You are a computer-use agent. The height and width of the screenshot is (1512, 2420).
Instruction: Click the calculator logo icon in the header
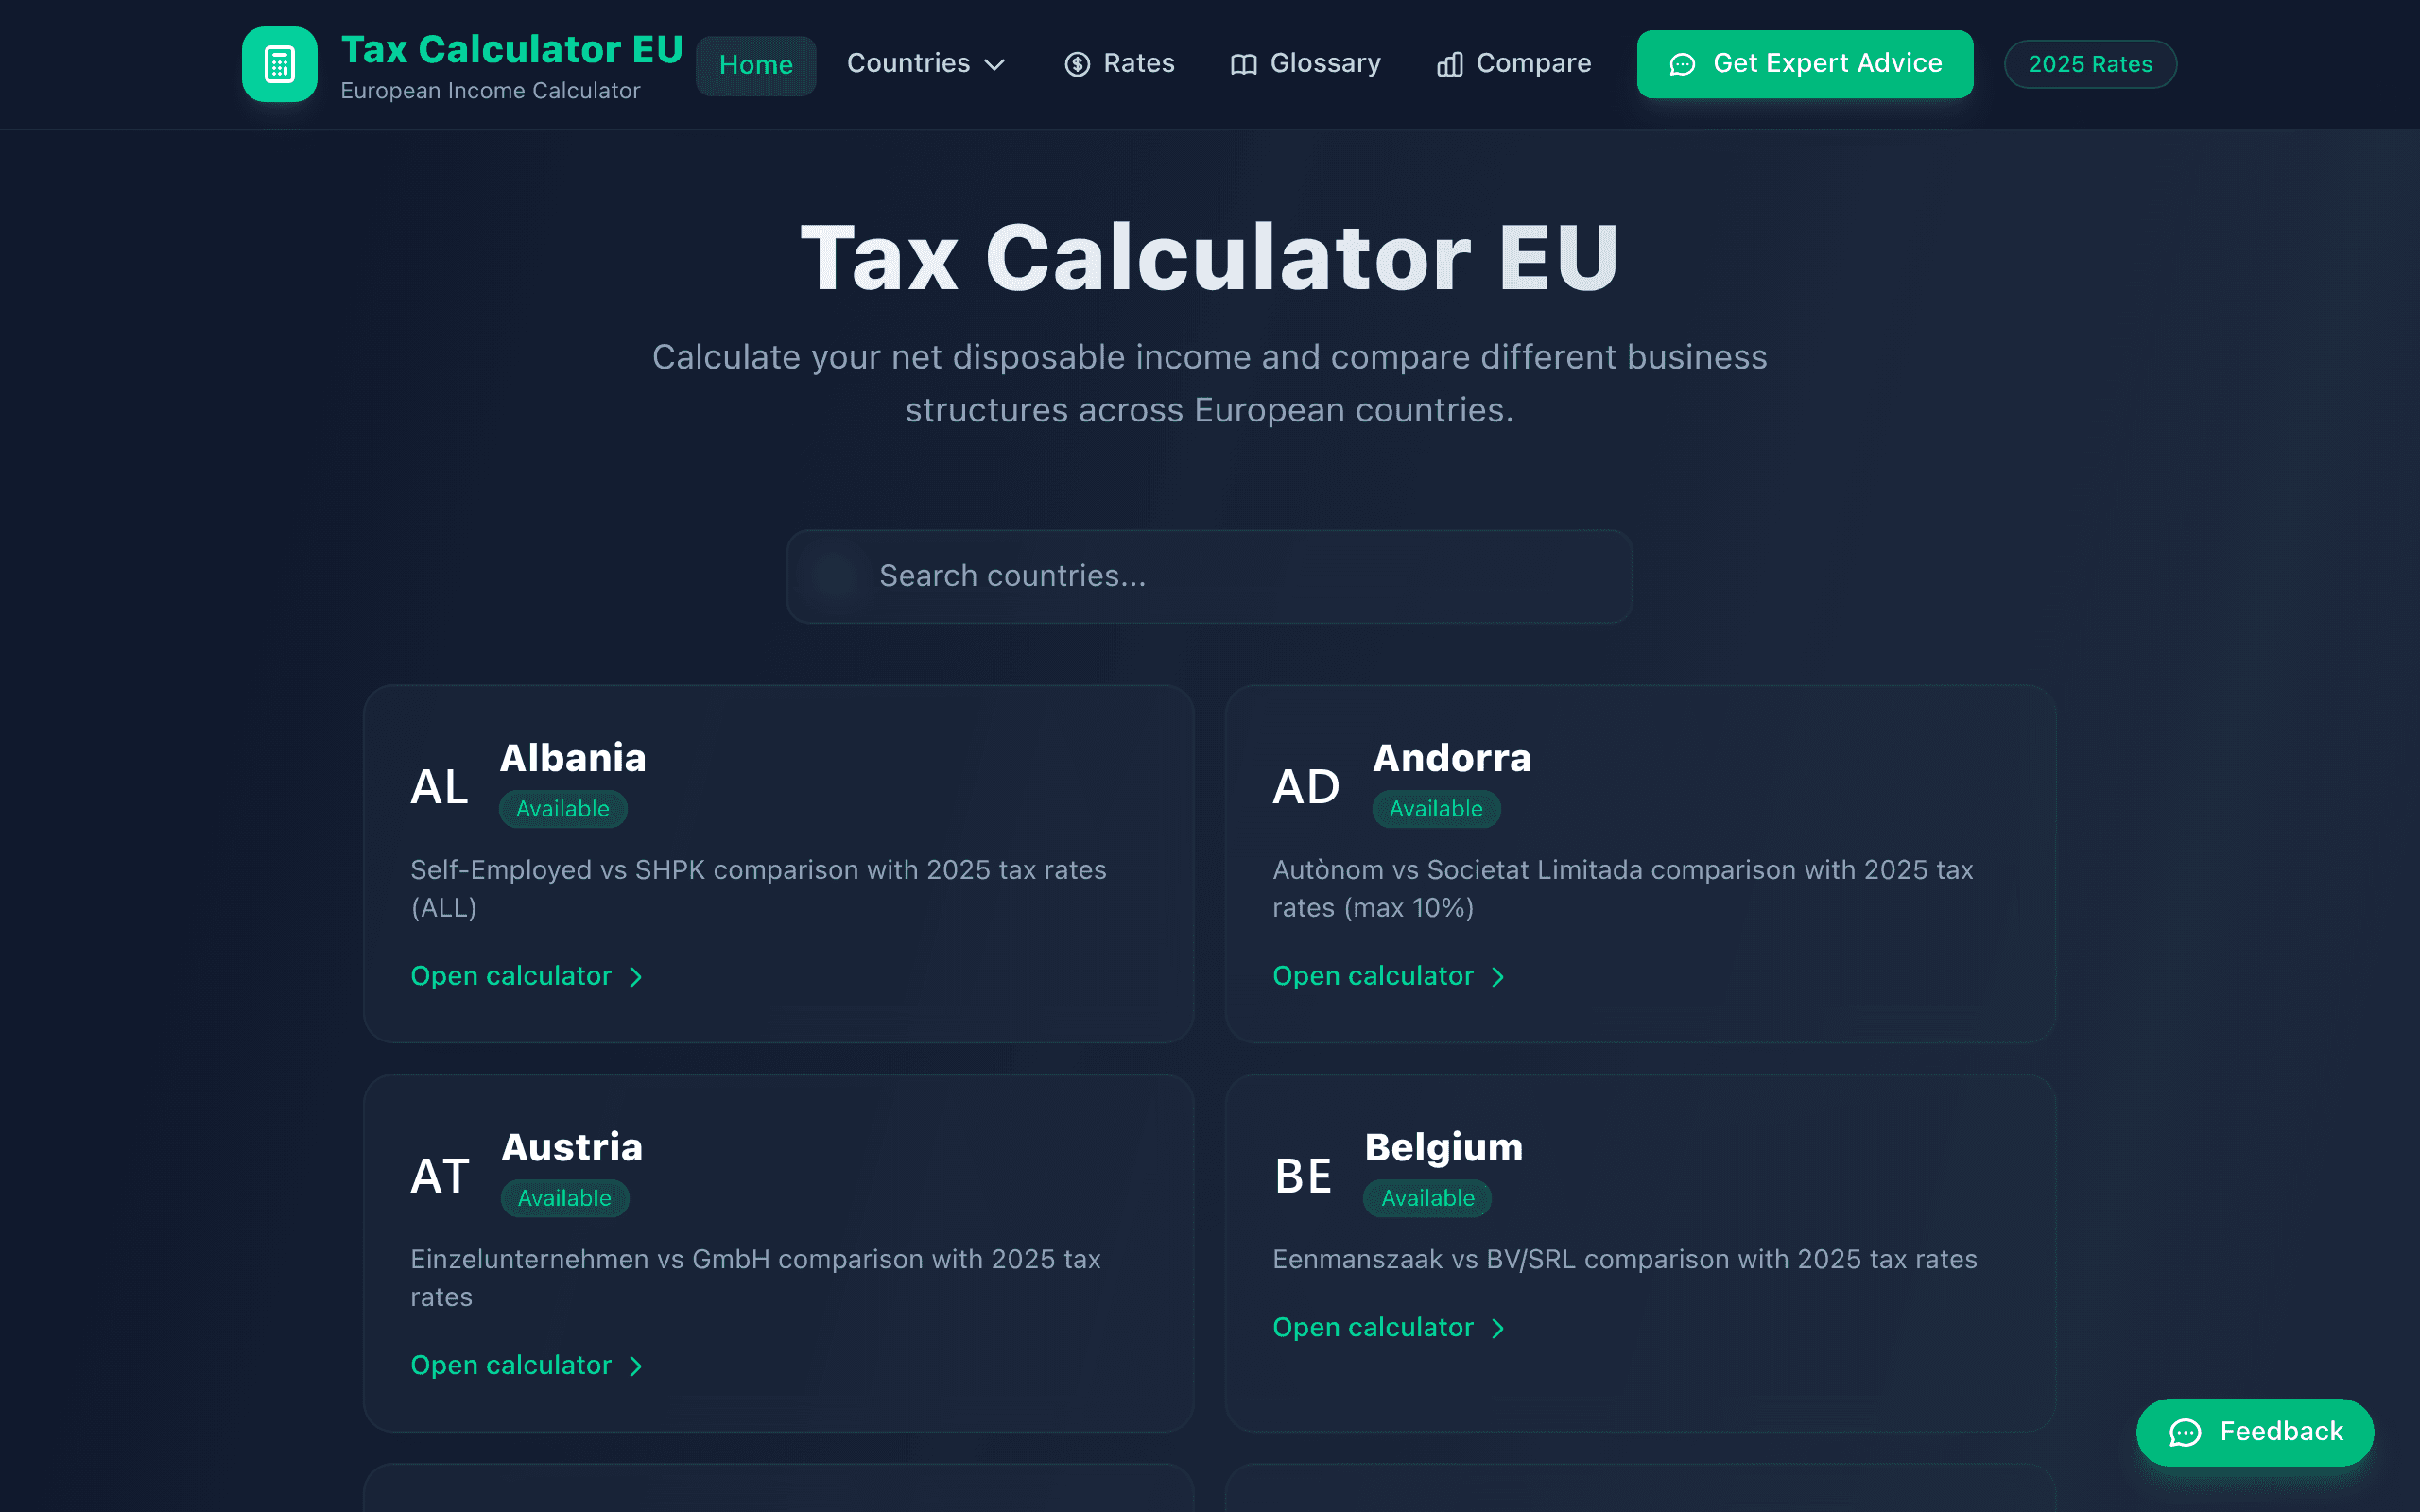[280, 64]
